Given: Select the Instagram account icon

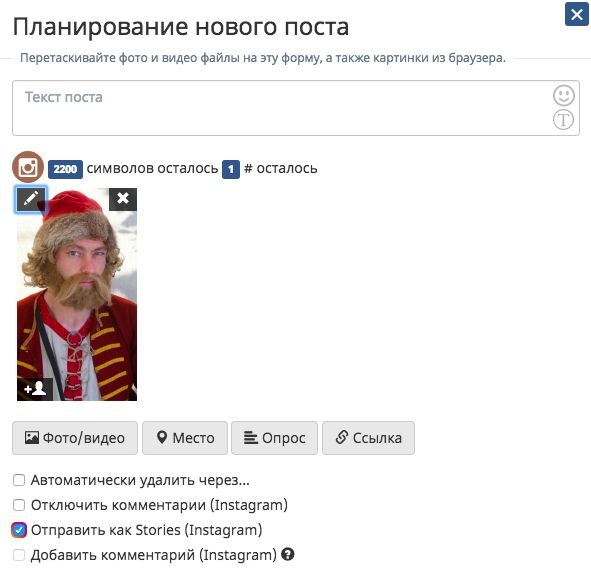Looking at the screenshot, I should pos(28,167).
